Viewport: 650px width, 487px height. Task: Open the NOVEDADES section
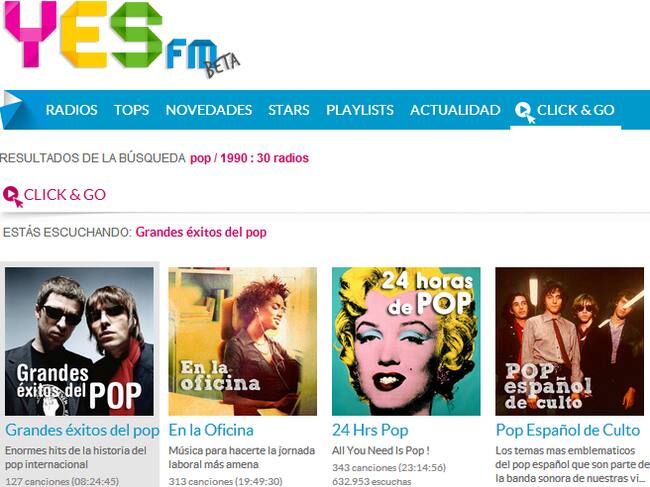pyautogui.click(x=209, y=110)
